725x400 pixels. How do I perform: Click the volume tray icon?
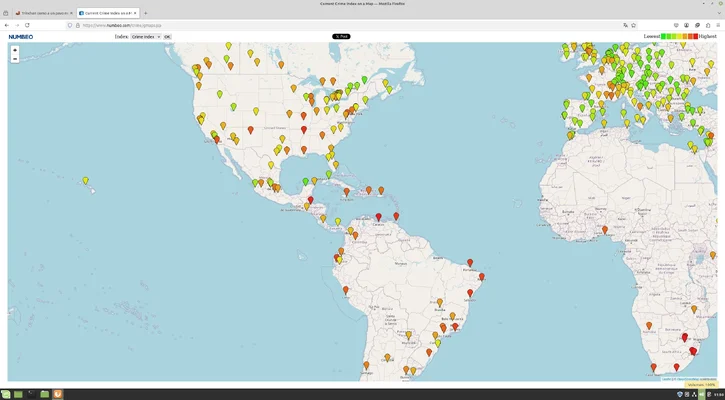click(701, 394)
